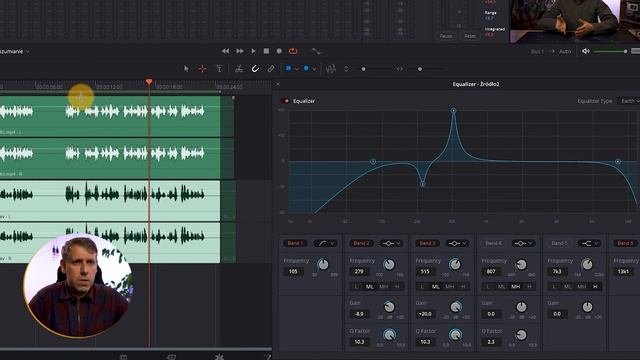Click Band 2 notch node on EQ graph
The width and height of the screenshot is (640, 360).
pos(423,184)
